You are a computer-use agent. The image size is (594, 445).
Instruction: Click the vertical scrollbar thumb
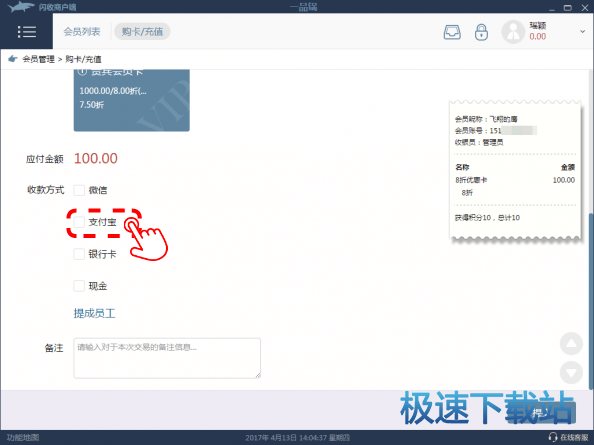tap(590, 301)
